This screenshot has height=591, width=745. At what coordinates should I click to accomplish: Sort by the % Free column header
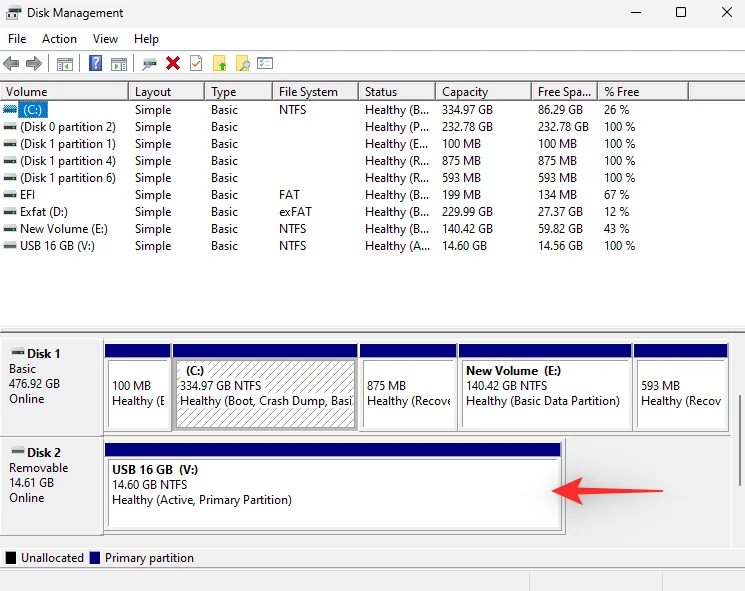point(643,92)
